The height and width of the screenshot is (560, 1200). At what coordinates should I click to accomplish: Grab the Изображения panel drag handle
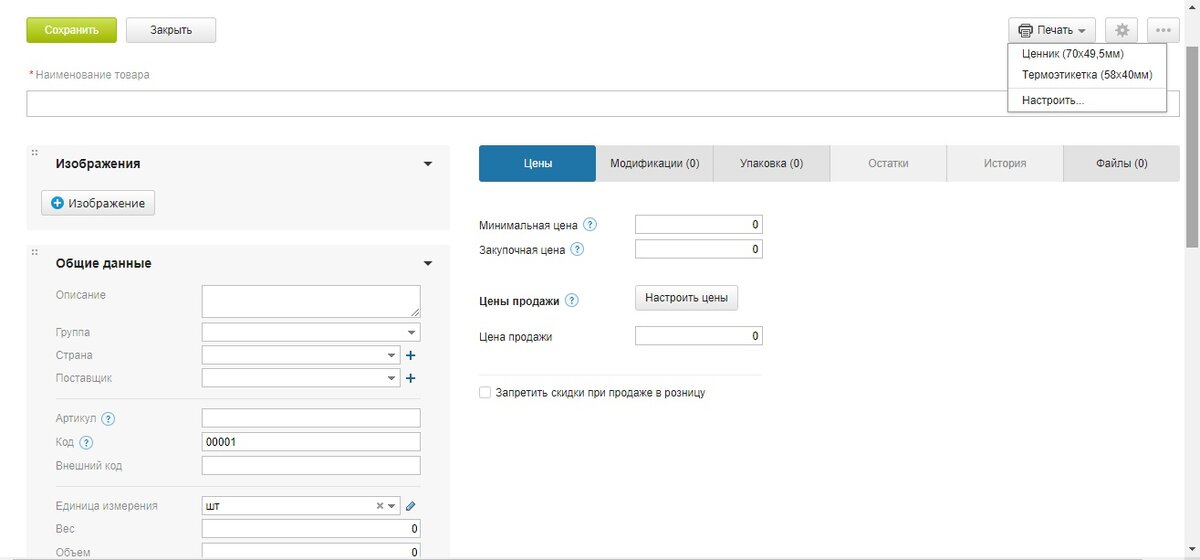point(34,153)
